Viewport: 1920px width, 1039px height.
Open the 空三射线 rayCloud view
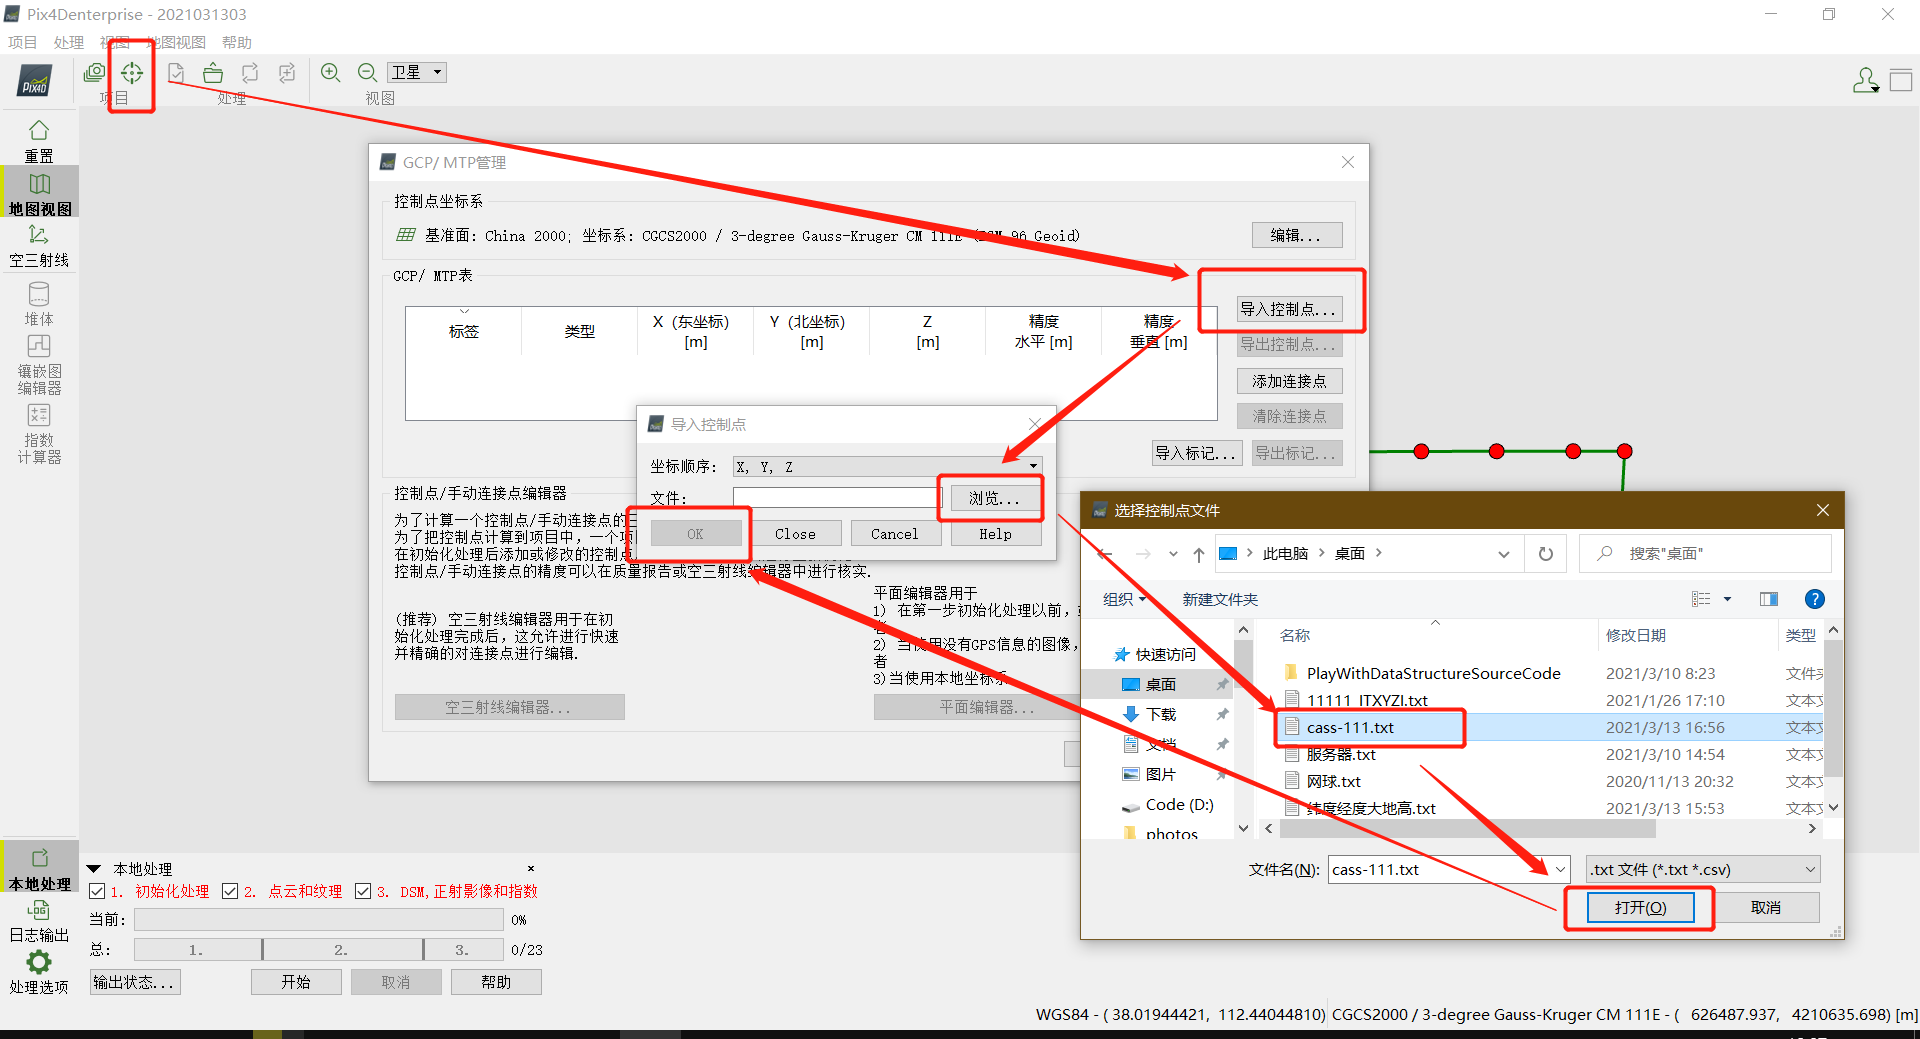pyautogui.click(x=39, y=243)
